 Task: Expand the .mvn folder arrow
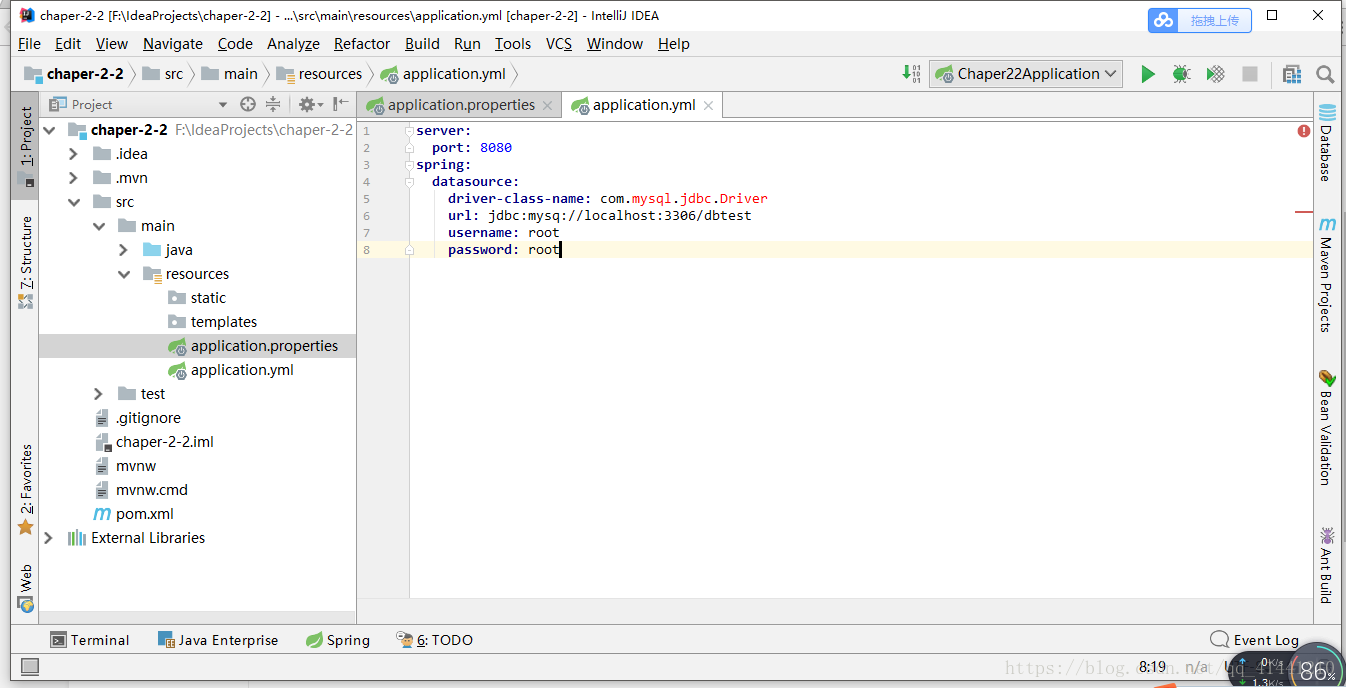tap(73, 178)
